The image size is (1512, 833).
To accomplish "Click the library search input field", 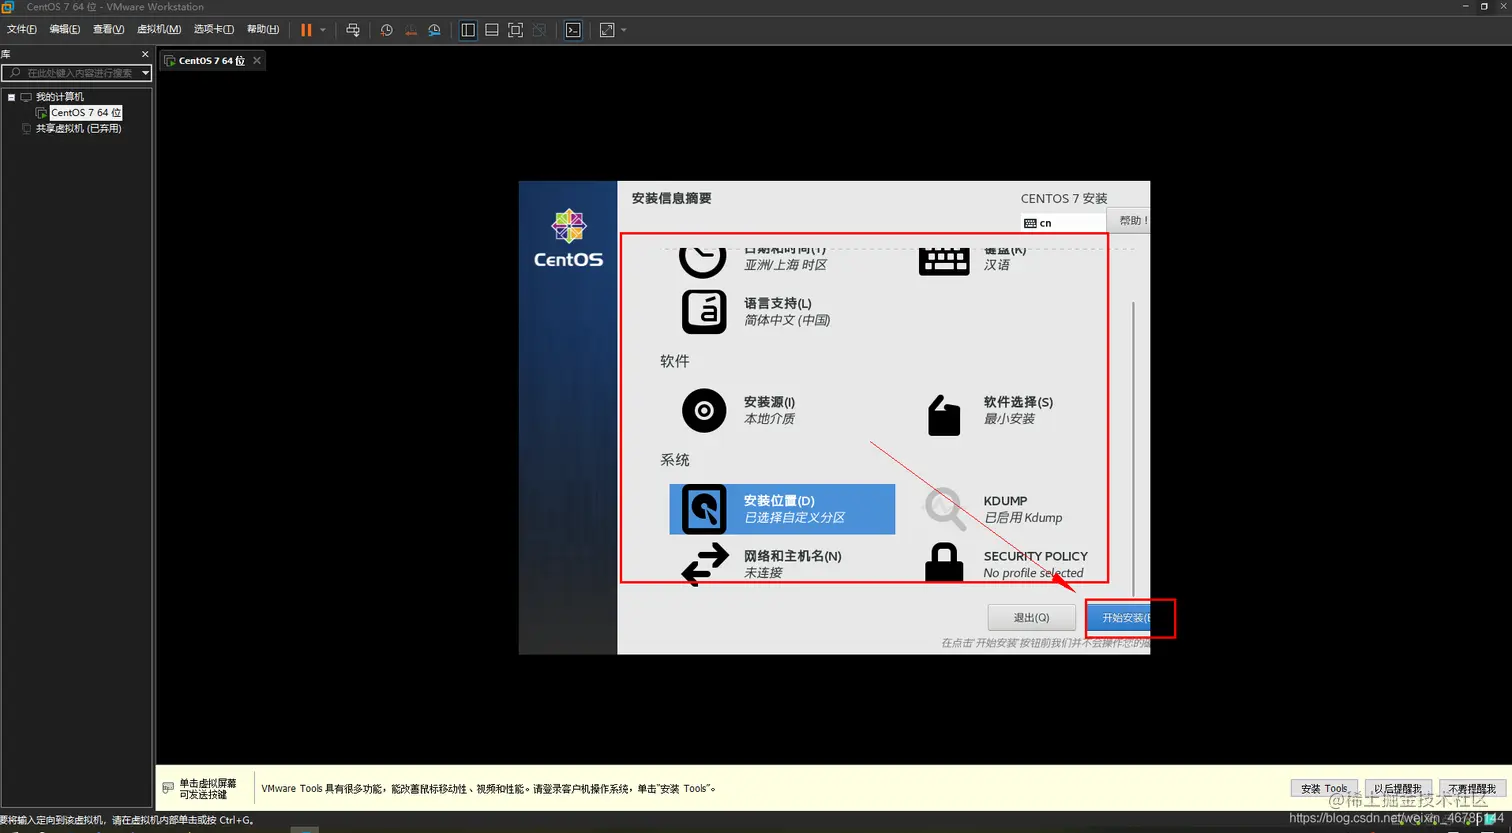I will pos(70,73).
